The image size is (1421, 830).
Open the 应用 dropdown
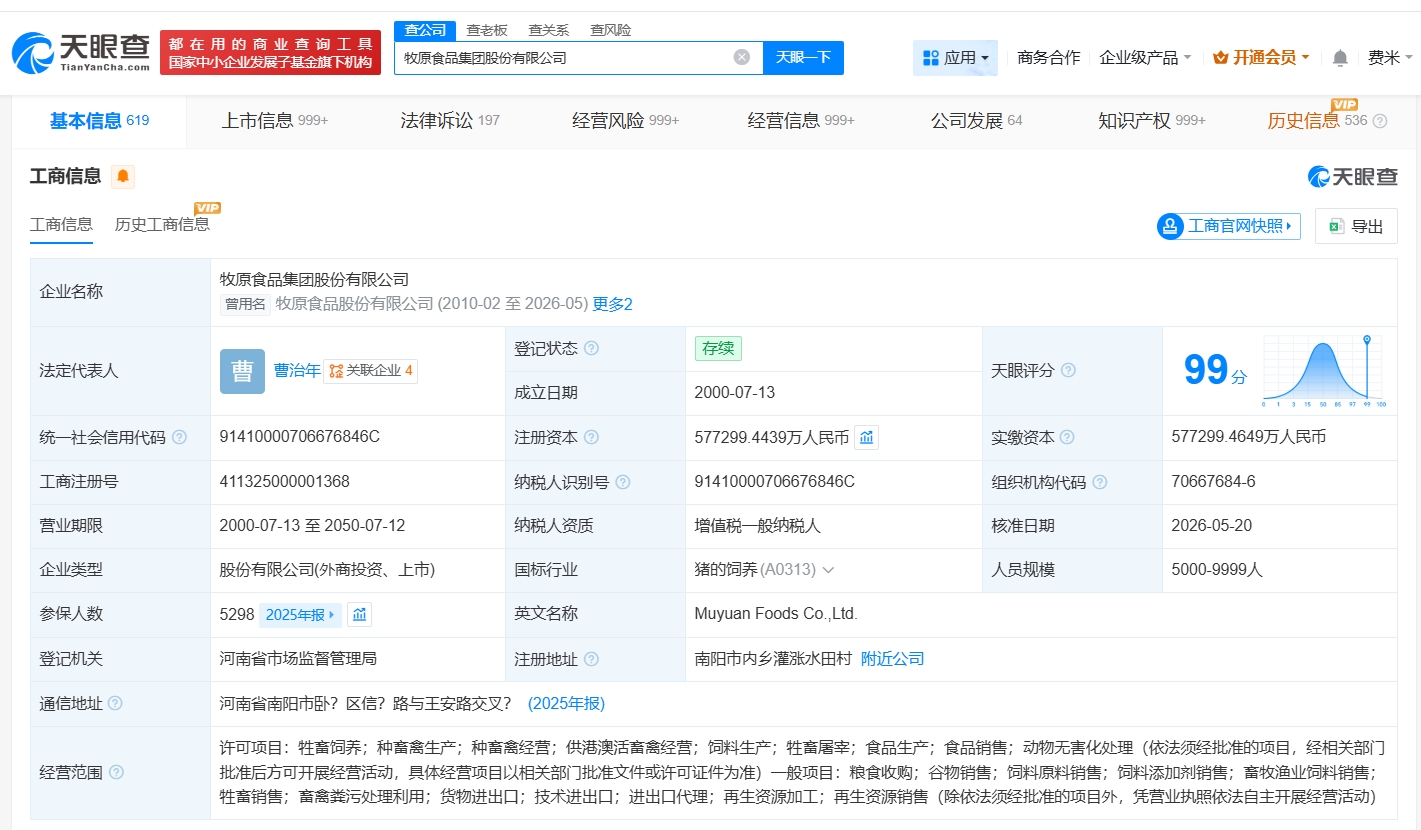point(955,58)
